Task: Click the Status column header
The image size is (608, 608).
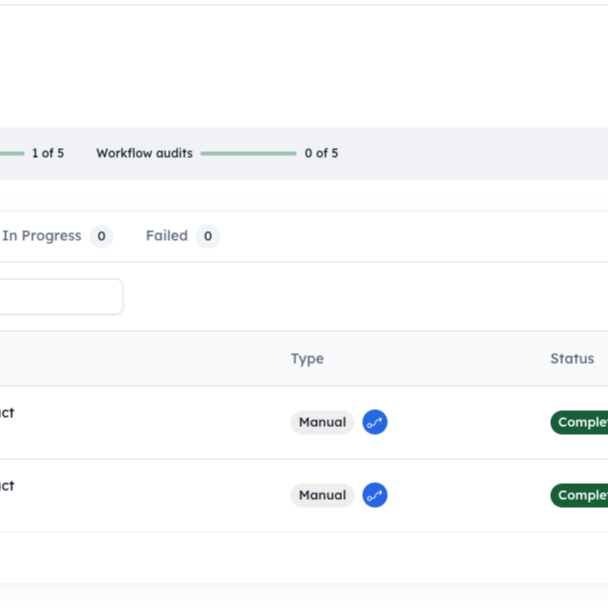Action: tap(572, 359)
